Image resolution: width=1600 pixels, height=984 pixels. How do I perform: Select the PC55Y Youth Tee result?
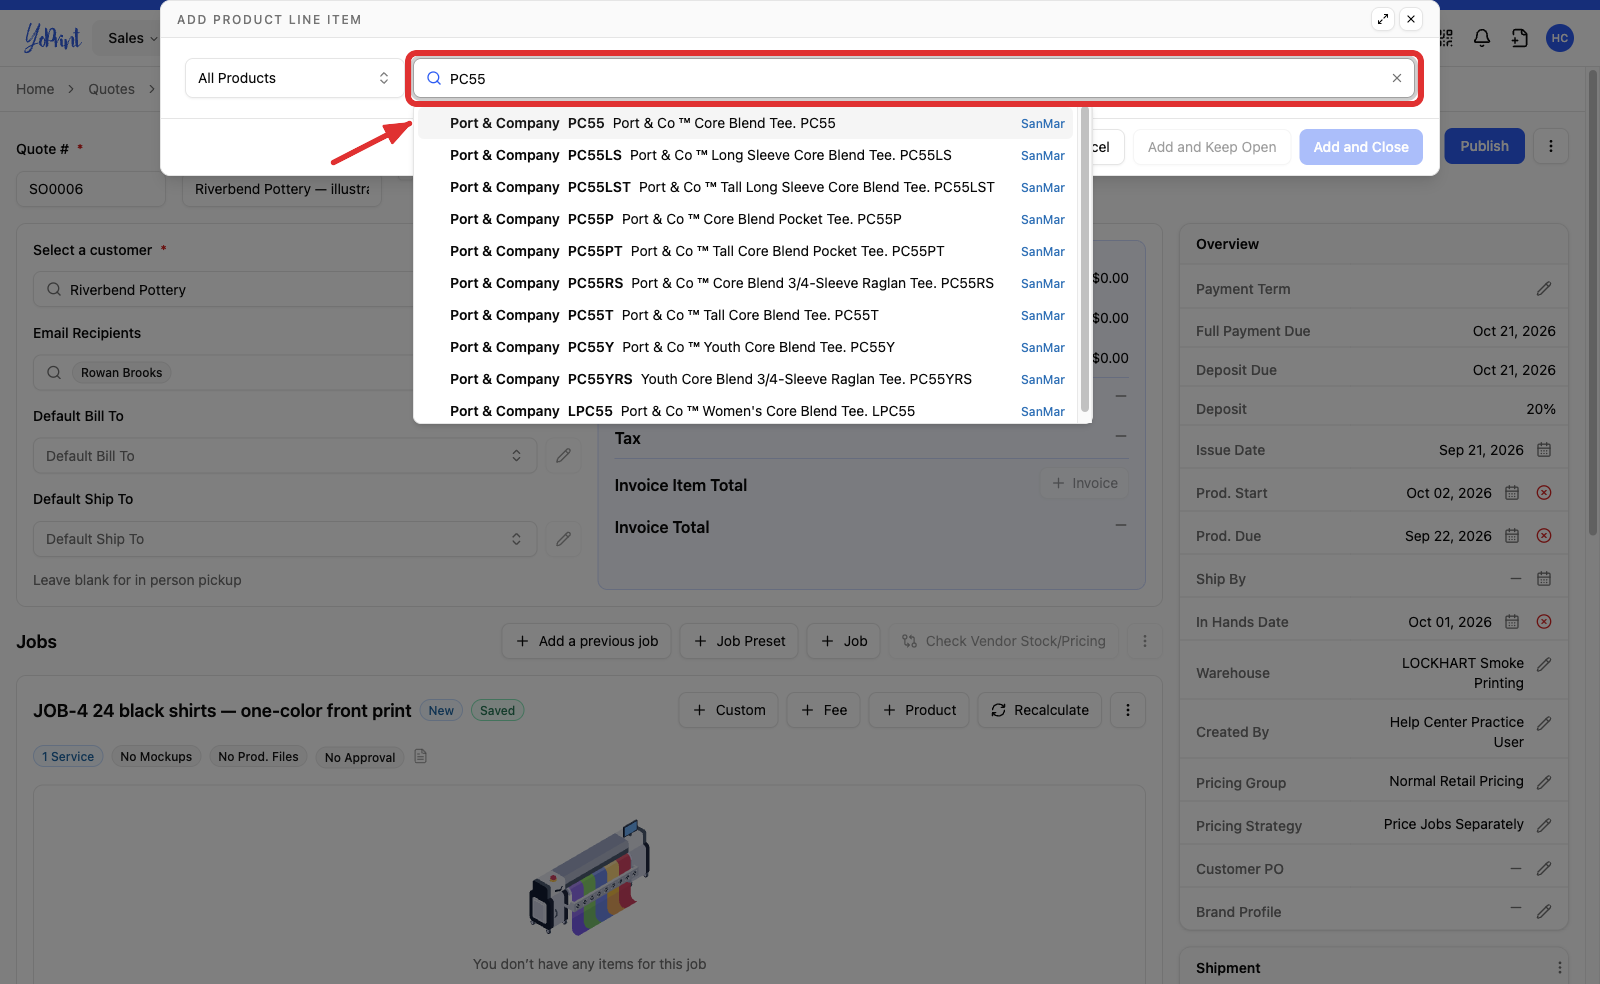746,347
